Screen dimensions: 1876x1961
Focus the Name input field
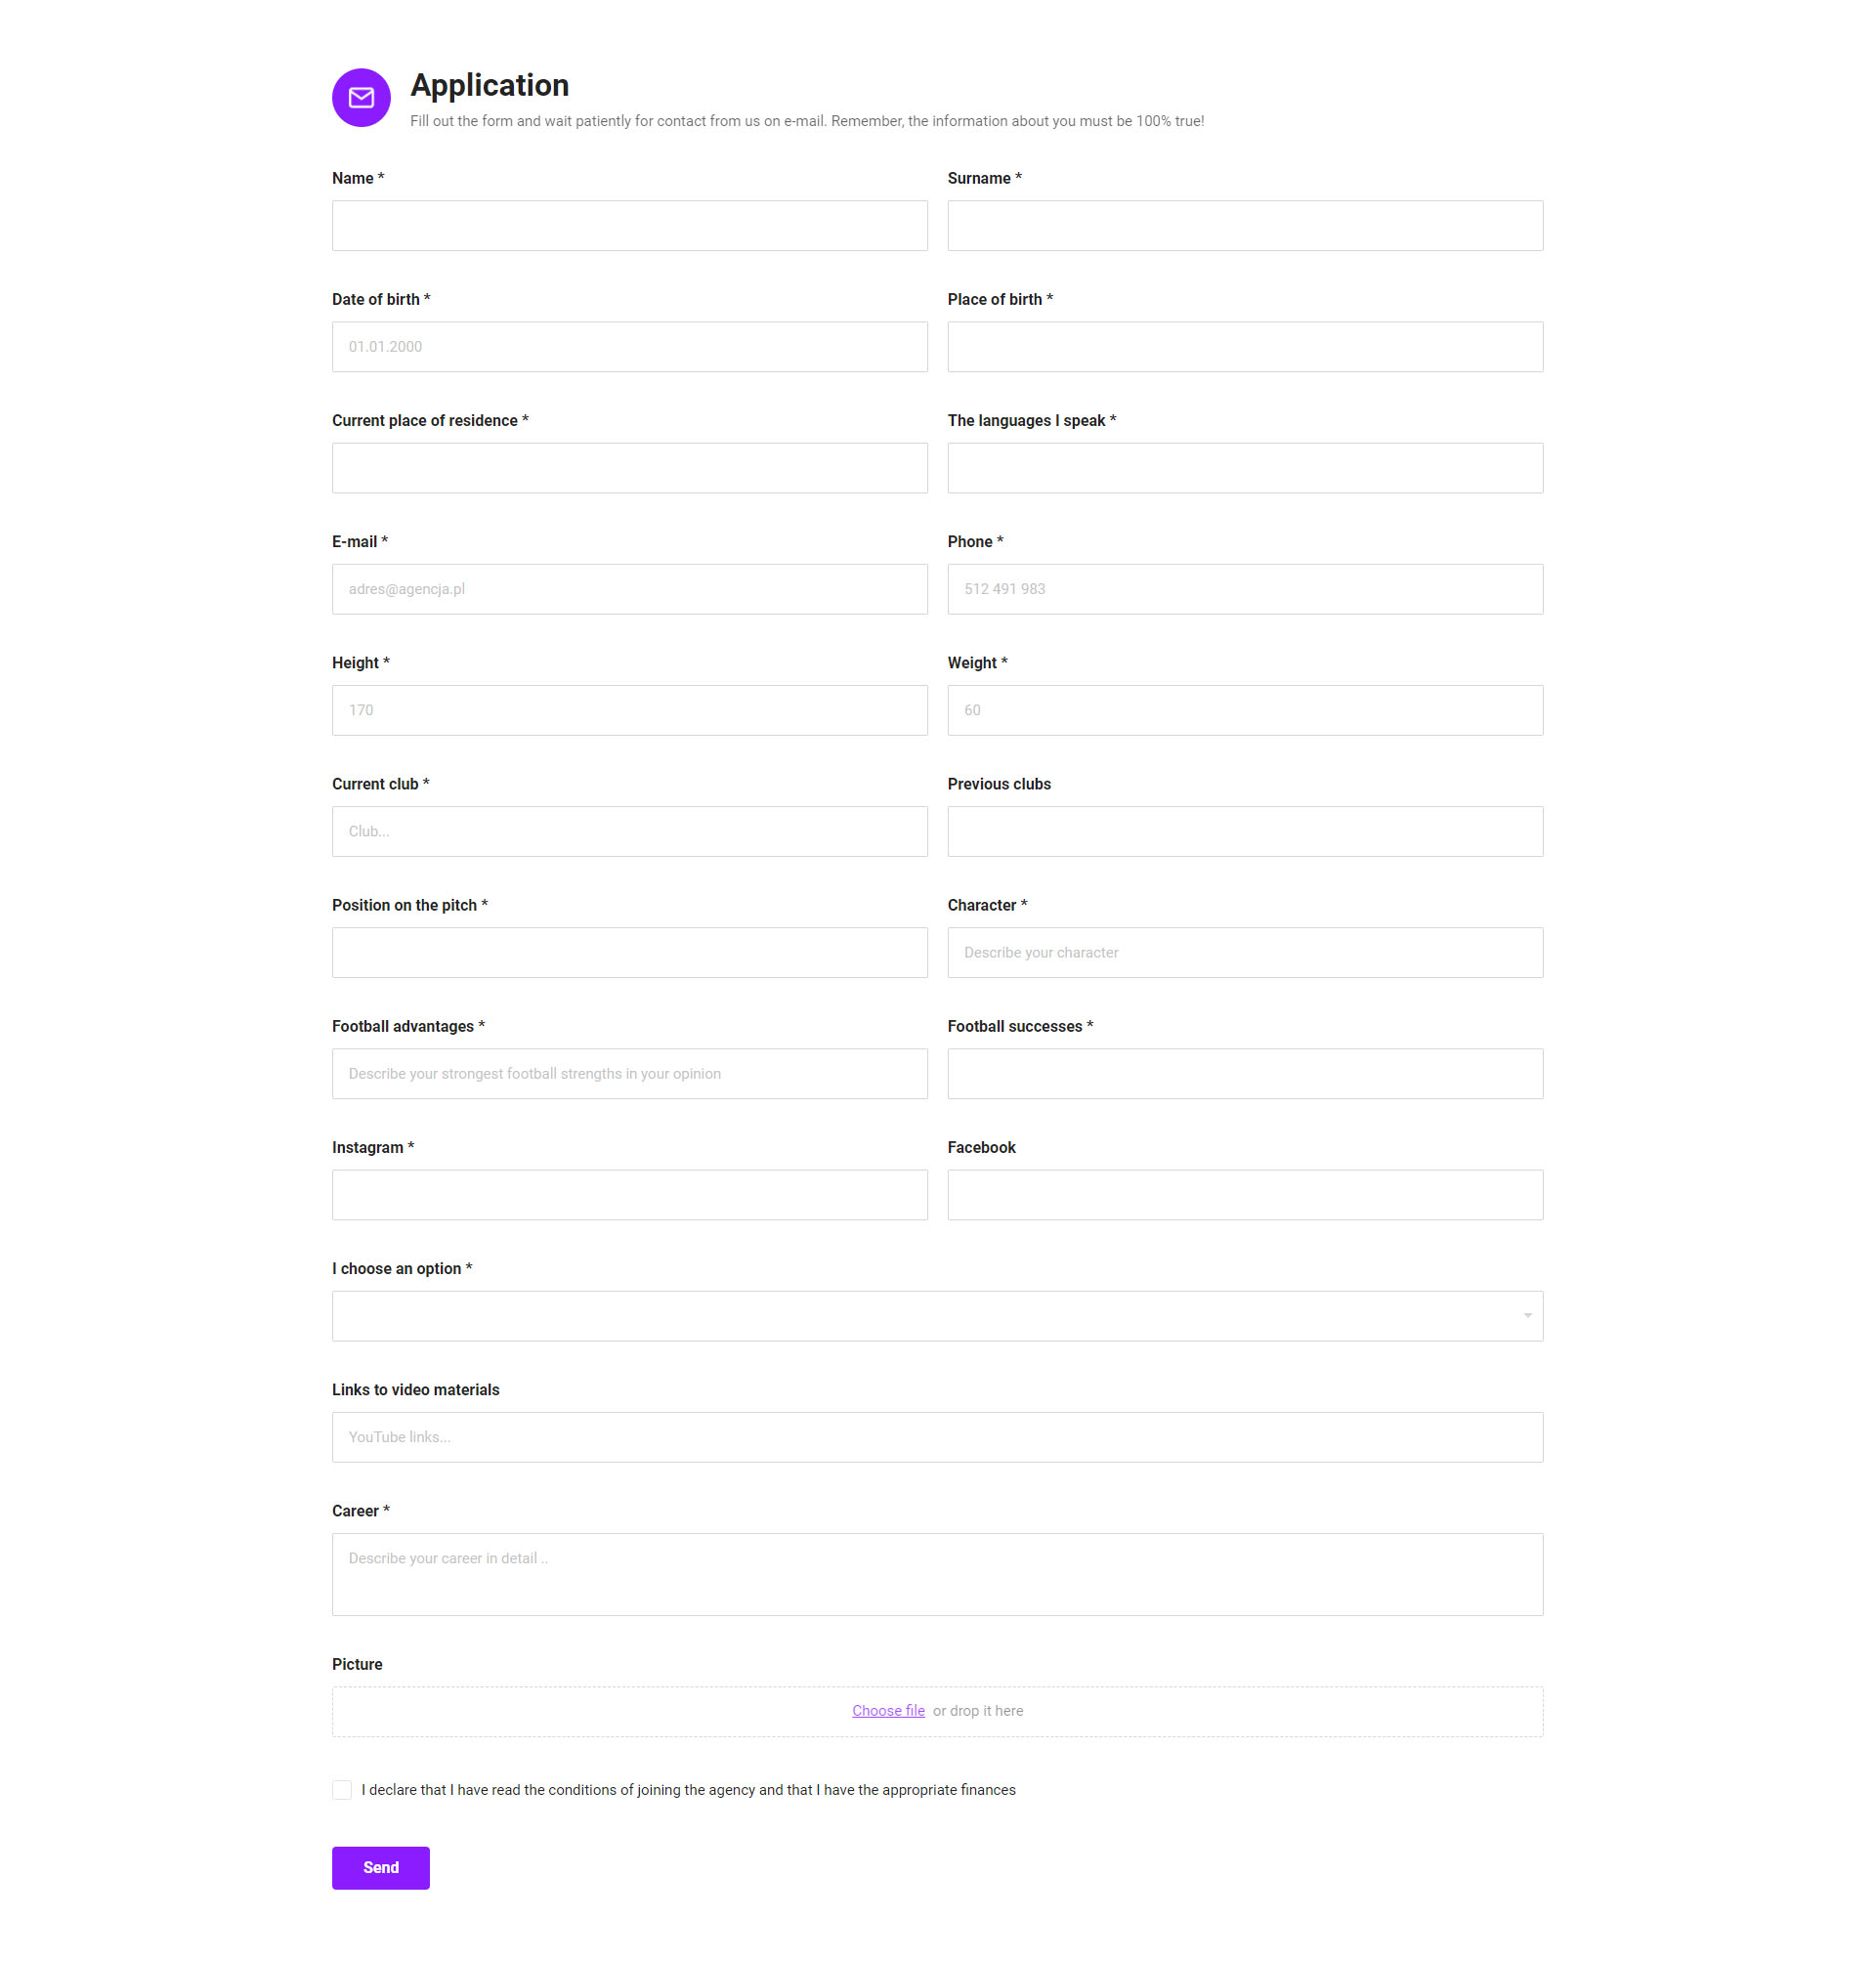(x=630, y=226)
